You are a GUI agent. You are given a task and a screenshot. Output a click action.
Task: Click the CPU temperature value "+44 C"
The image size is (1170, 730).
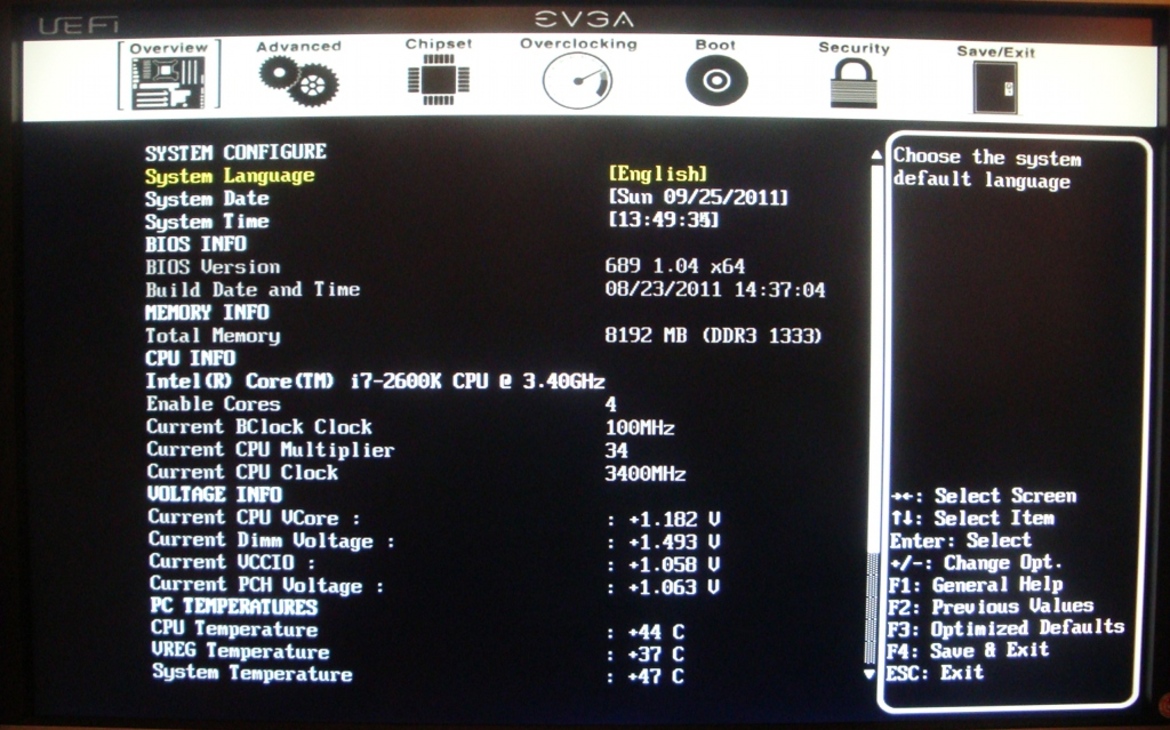point(656,632)
